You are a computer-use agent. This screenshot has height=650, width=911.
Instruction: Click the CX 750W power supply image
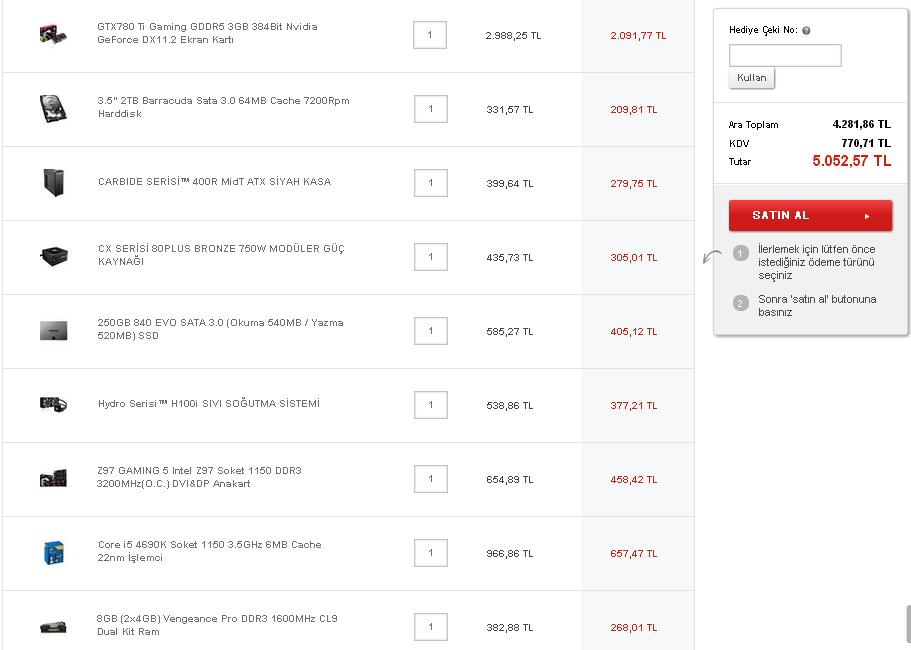(x=53, y=256)
